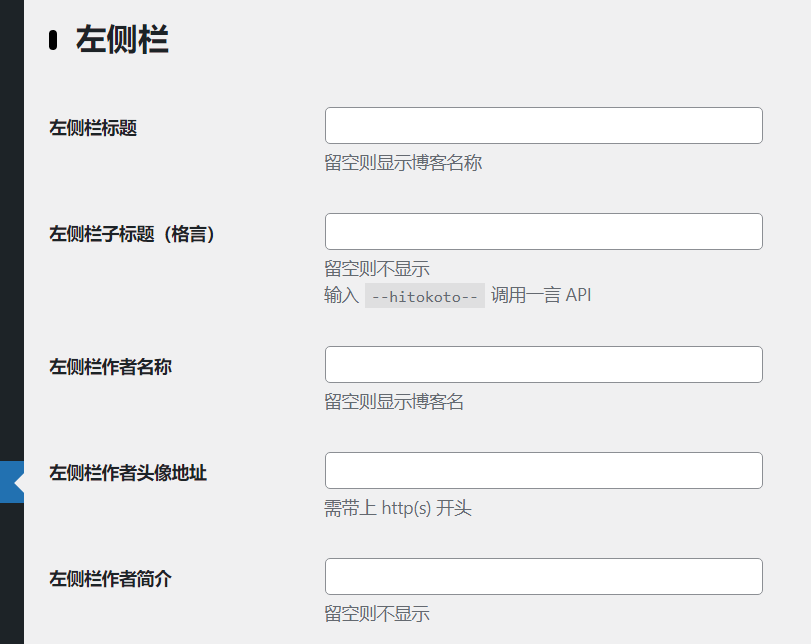The width and height of the screenshot is (811, 644).
Task: Click the 左侧栏作者名称 input field
Action: click(543, 365)
